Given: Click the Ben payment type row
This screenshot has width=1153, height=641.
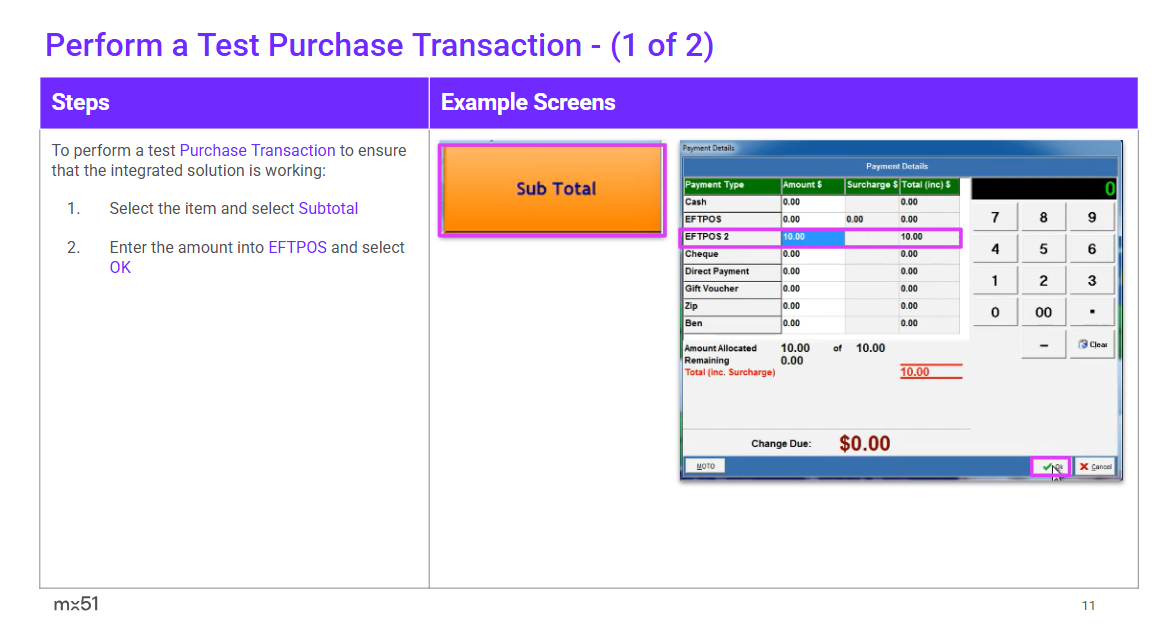Looking at the screenshot, I should click(x=730, y=324).
